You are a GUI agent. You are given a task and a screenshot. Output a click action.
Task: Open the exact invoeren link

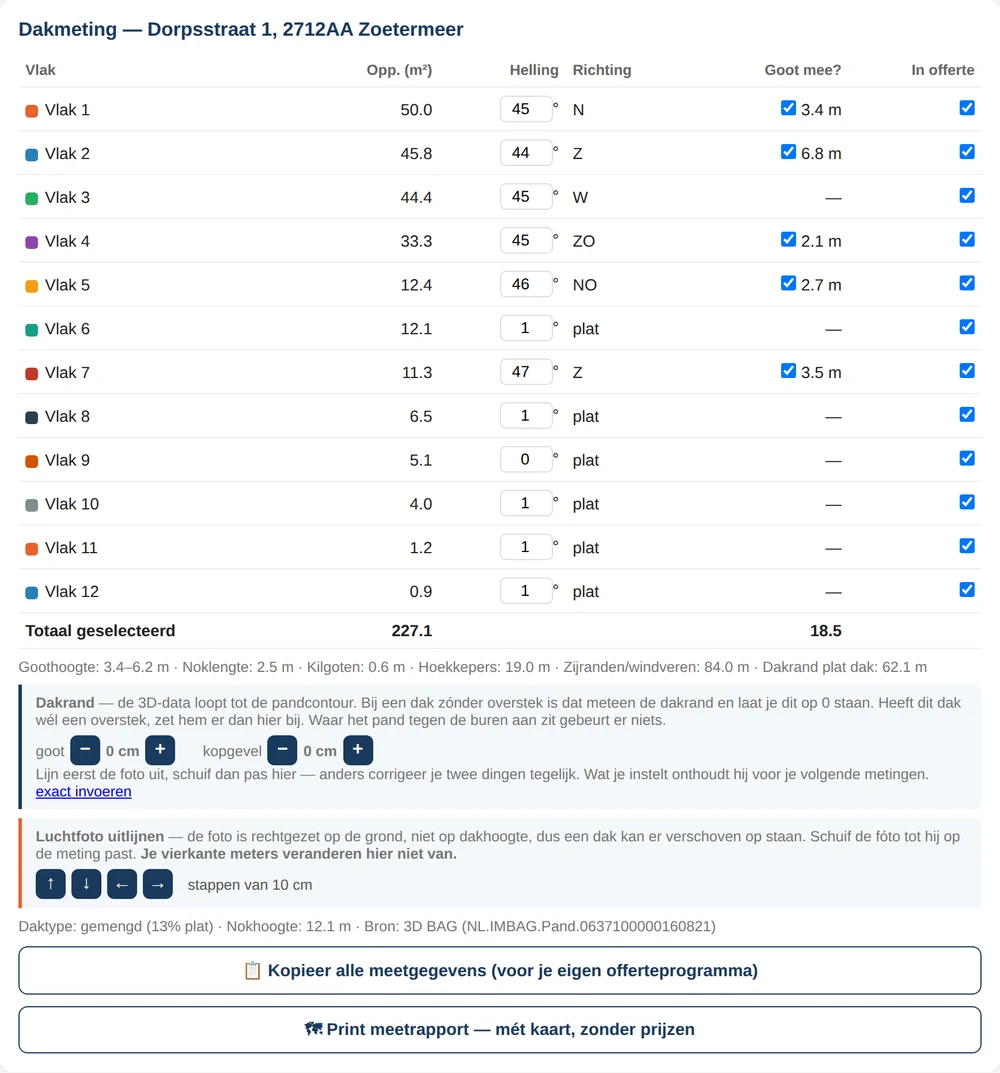(84, 792)
